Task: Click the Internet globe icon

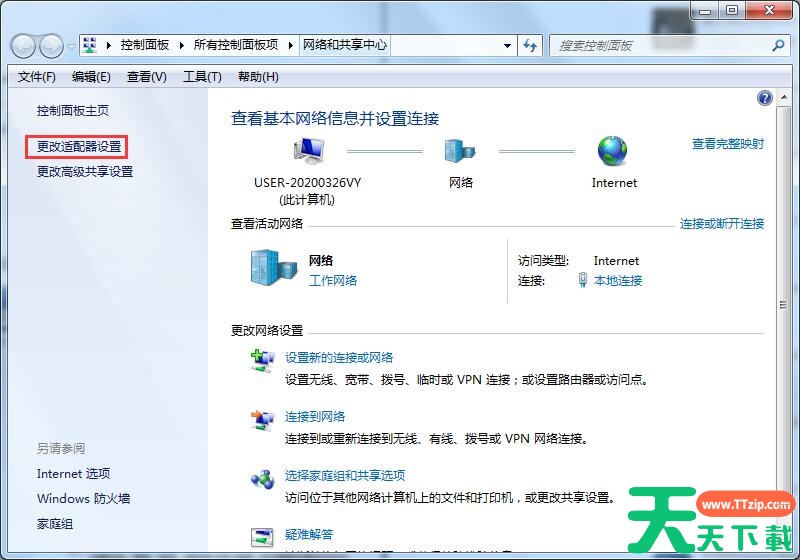Action: tap(612, 151)
